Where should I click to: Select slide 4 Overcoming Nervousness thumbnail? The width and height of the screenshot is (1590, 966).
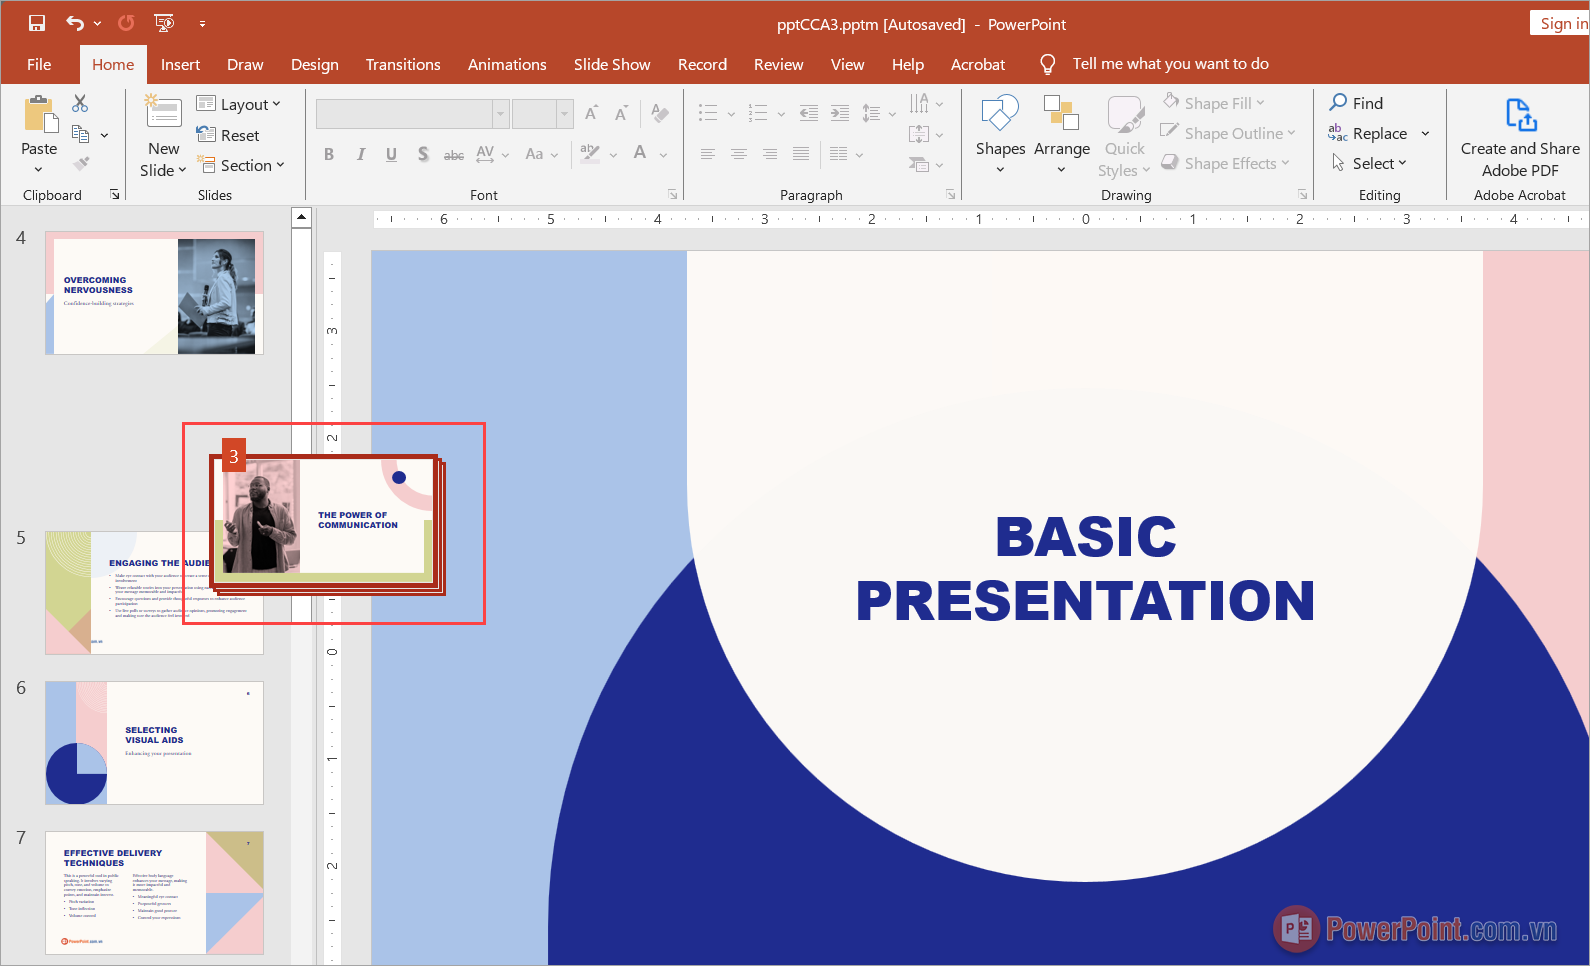tap(154, 293)
